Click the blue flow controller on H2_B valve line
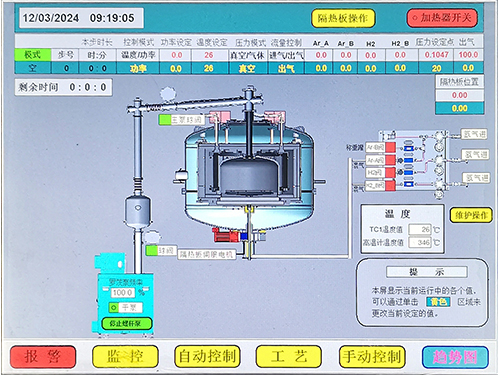The height and width of the screenshot is (375, 500). pyautogui.click(x=409, y=184)
